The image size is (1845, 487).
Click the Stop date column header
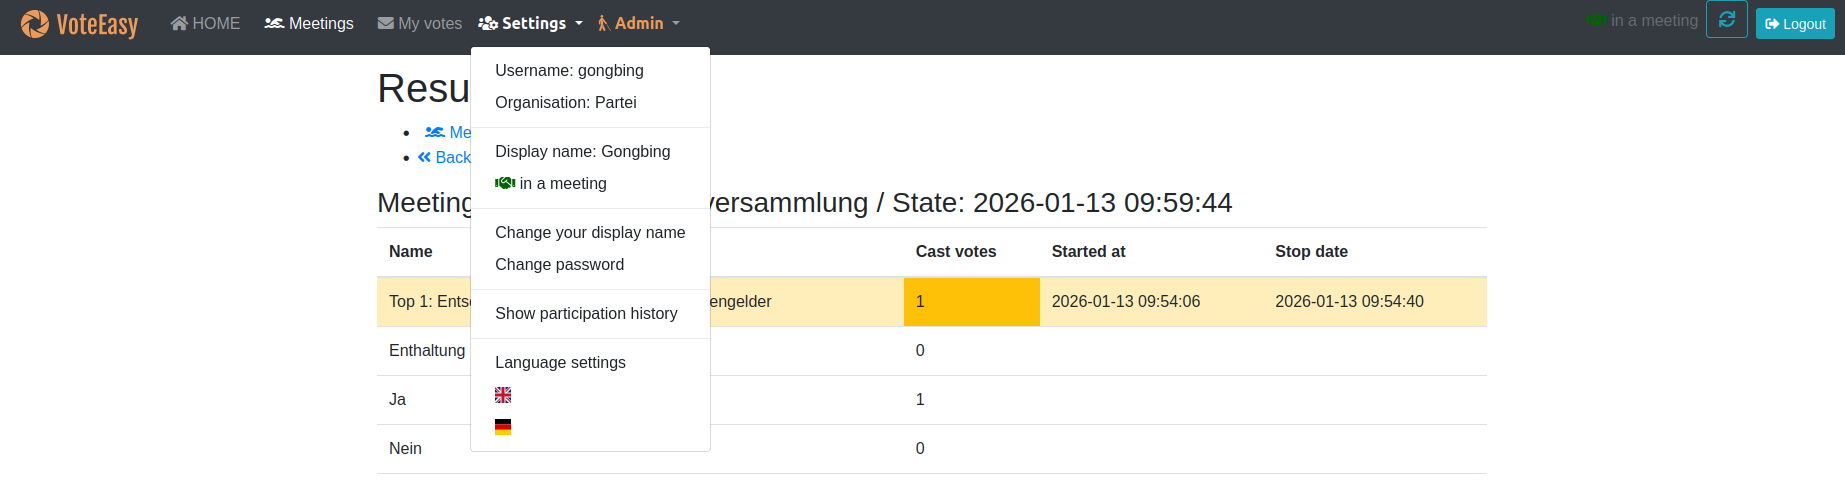pos(1311,251)
